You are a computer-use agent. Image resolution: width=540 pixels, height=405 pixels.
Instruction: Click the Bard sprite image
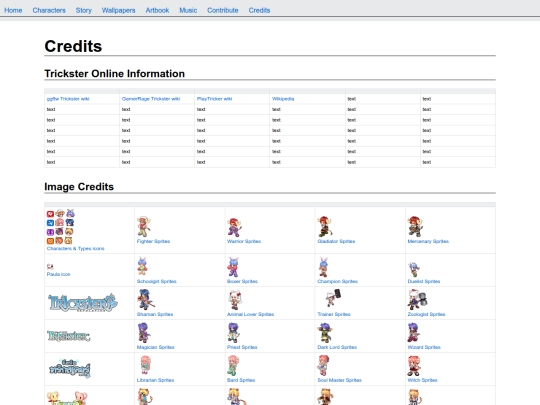click(x=233, y=365)
